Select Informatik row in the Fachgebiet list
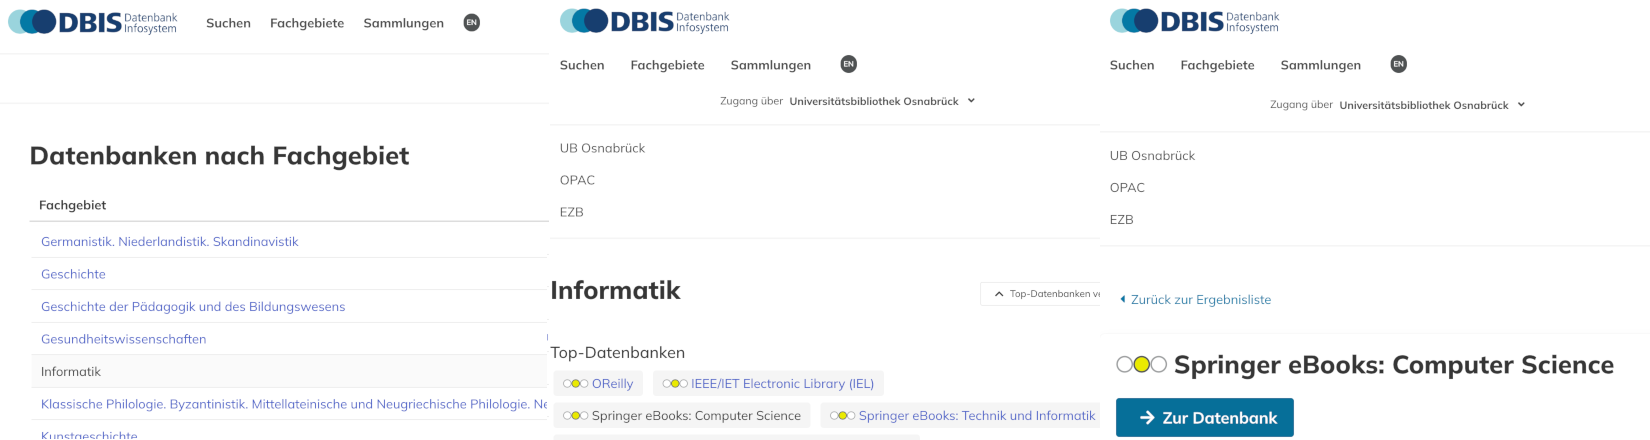 click(x=71, y=372)
